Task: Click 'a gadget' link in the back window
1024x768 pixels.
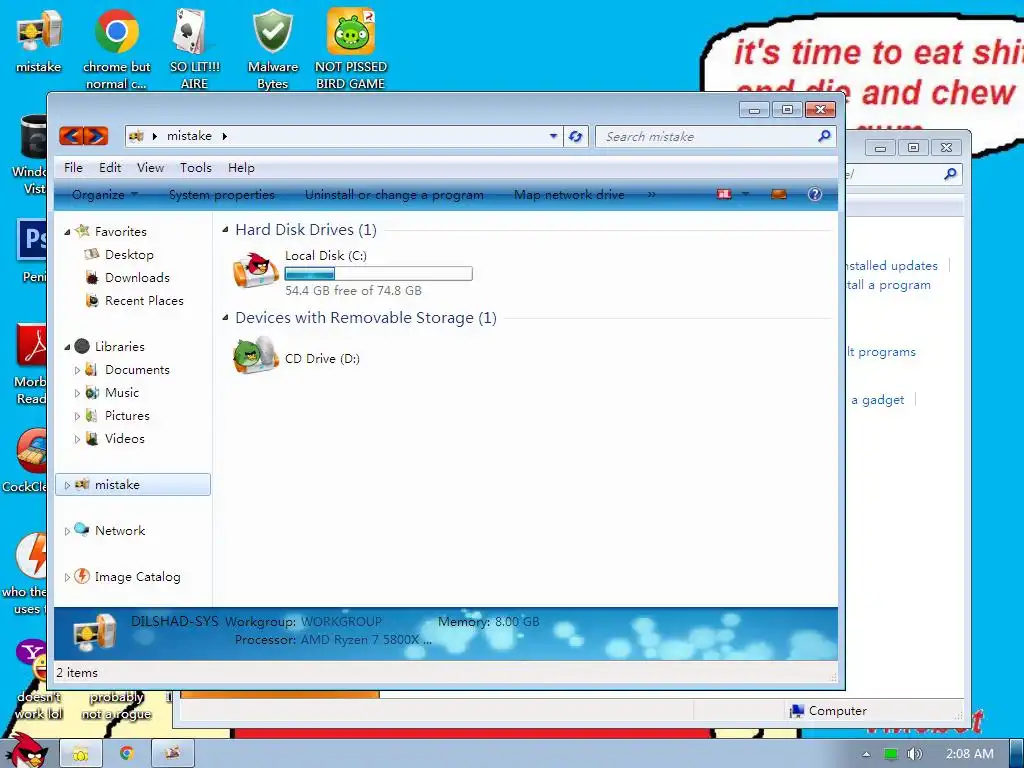Action: [878, 400]
